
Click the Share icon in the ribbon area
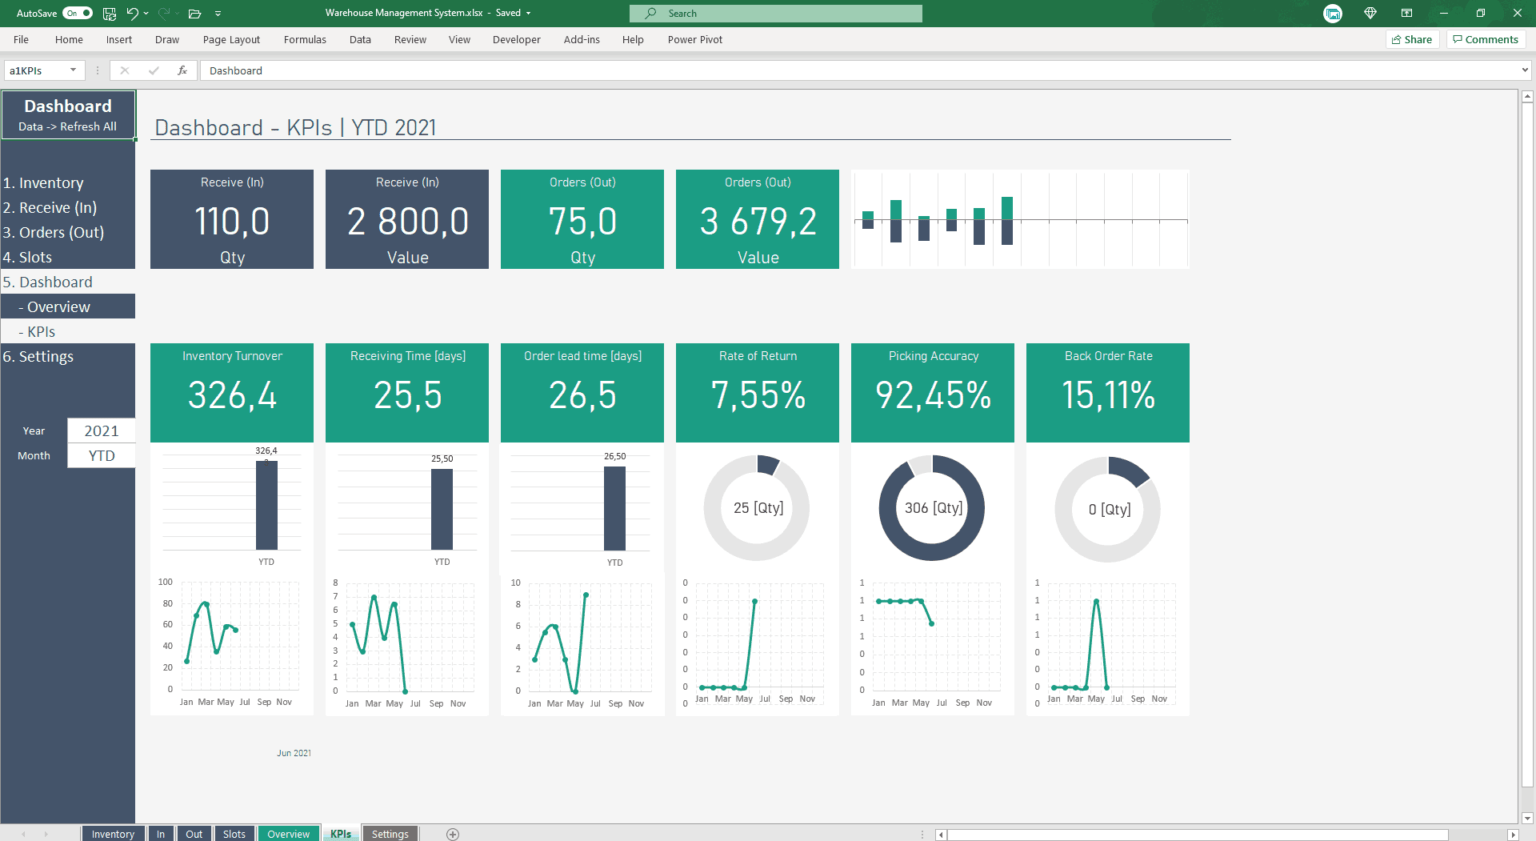click(x=1412, y=39)
